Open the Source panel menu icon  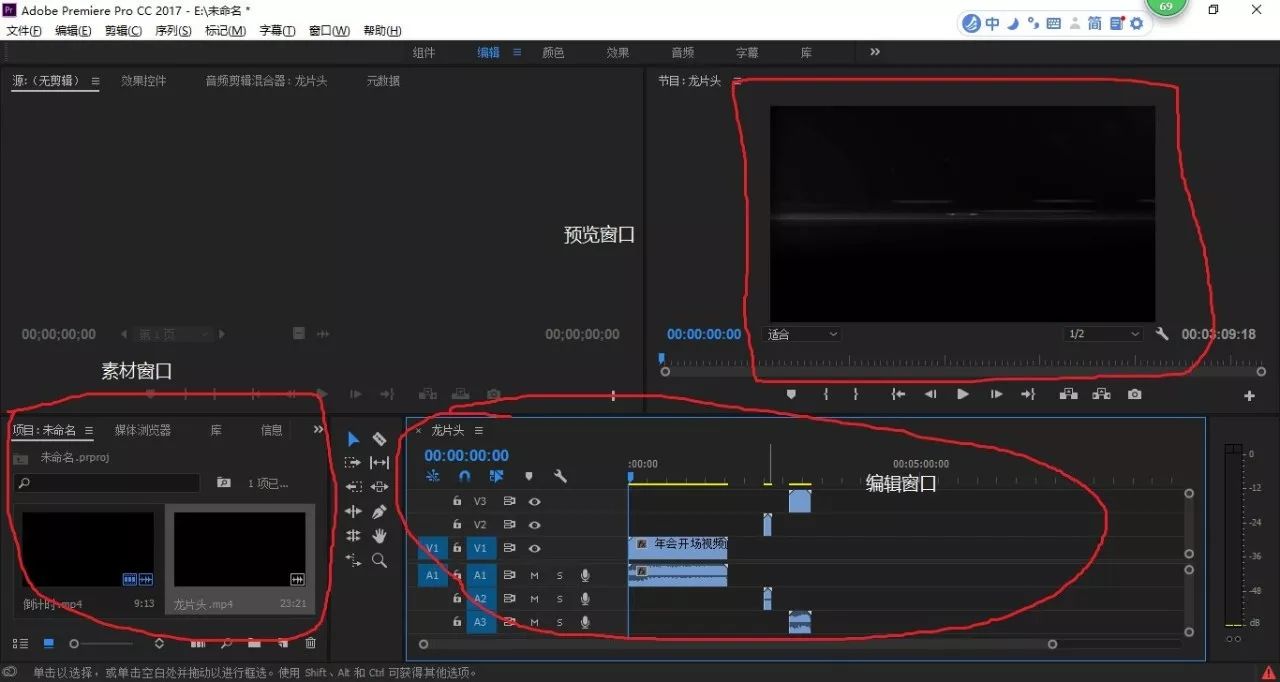96,81
